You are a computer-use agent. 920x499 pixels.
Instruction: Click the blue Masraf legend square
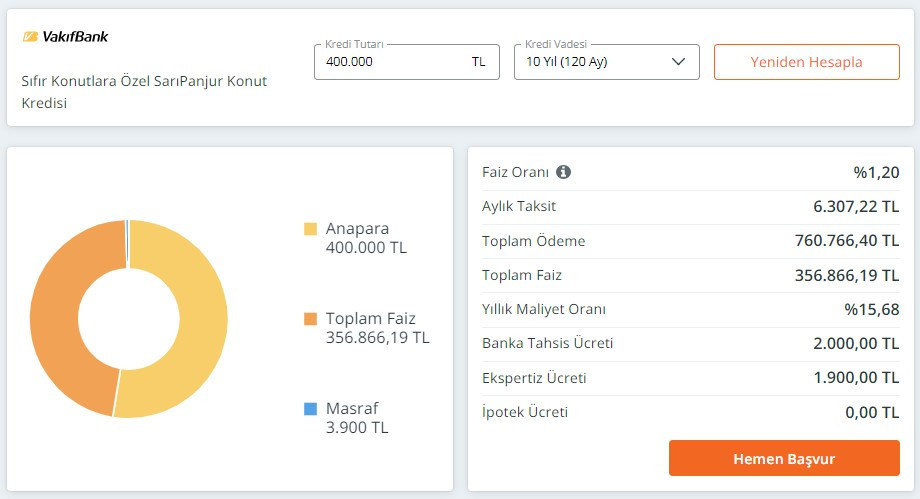[x=310, y=409]
